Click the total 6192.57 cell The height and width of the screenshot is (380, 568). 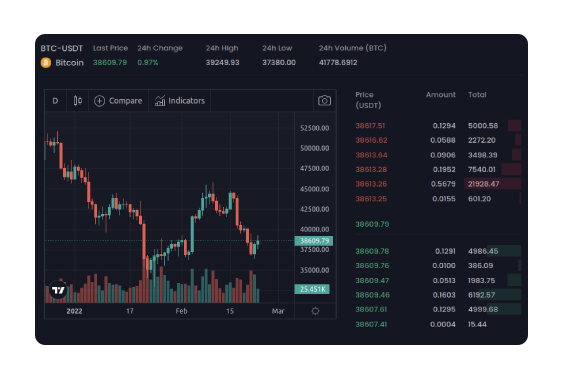(x=481, y=295)
